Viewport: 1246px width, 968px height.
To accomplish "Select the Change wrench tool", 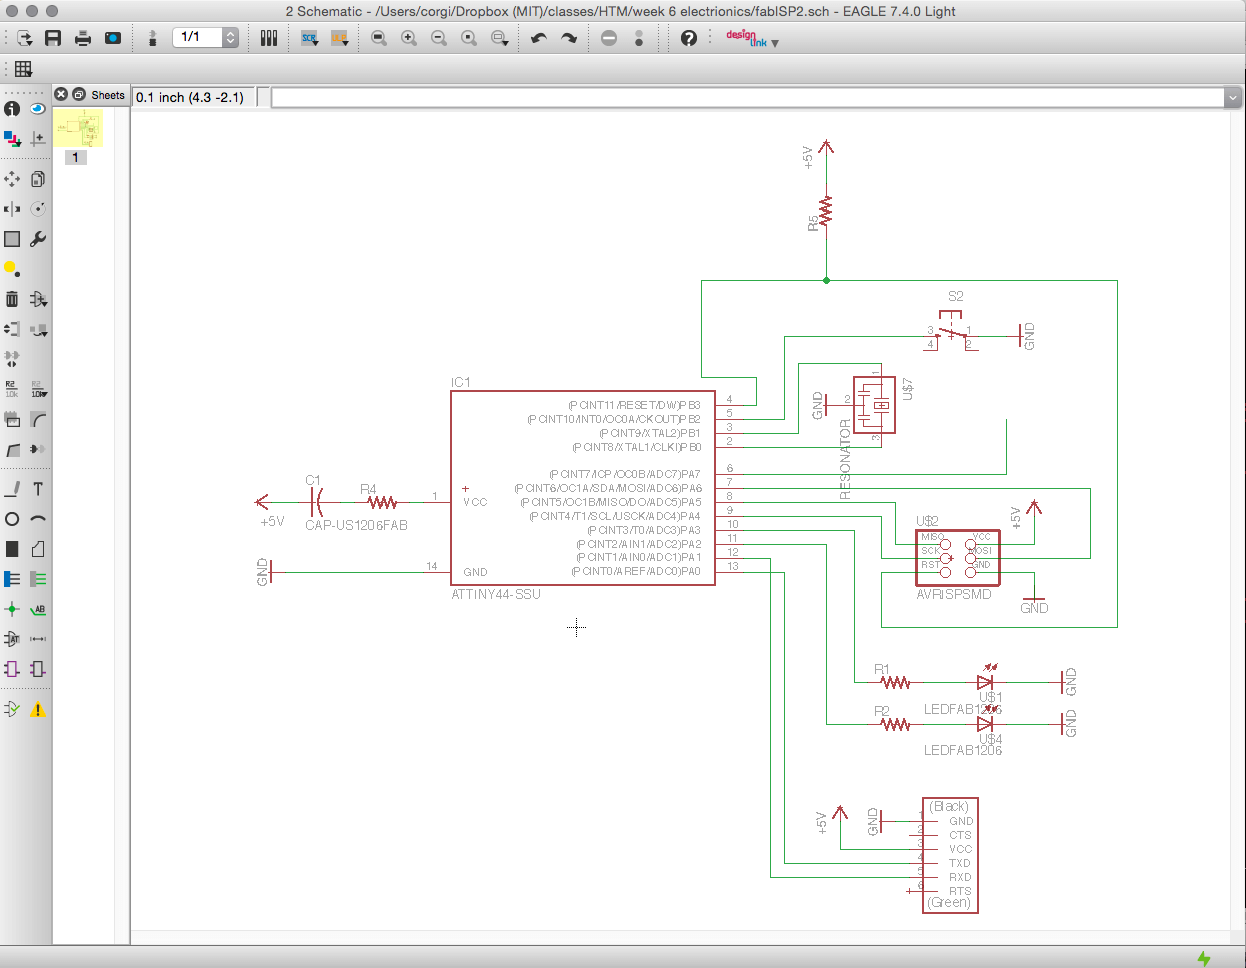I will click(38, 239).
